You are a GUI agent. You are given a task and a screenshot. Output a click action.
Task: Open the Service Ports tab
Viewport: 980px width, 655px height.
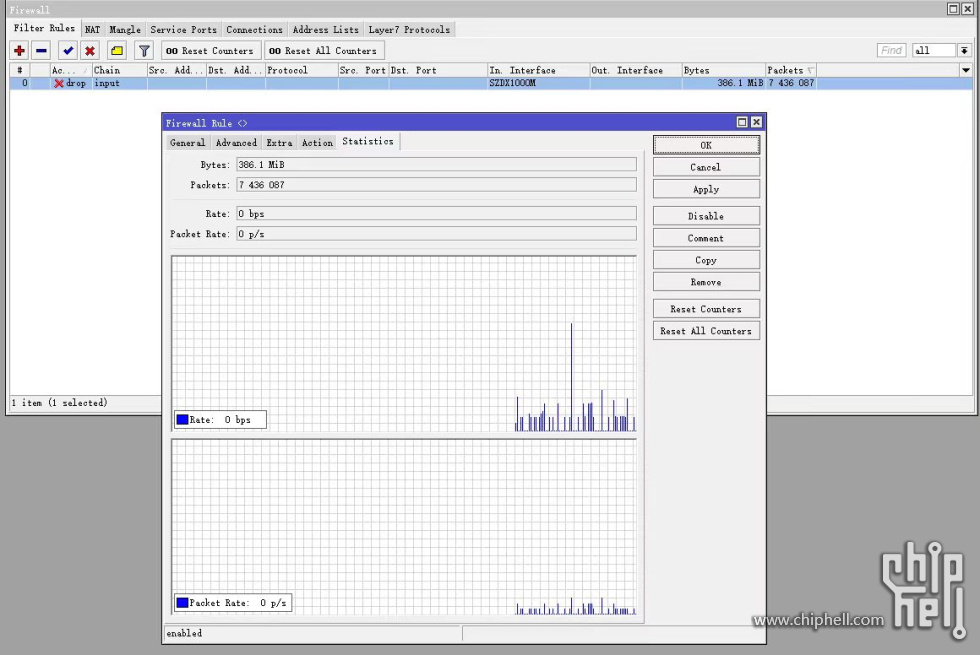(x=184, y=29)
